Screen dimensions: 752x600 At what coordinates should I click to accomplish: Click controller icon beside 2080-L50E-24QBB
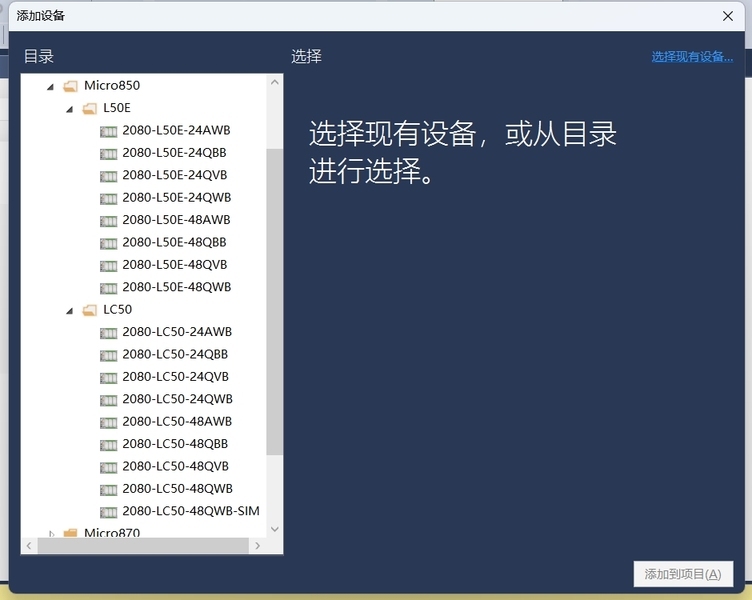click(x=108, y=154)
